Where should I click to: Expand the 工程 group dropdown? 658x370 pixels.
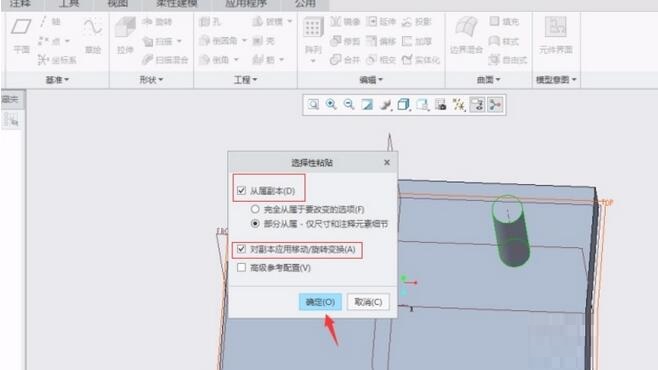[245, 80]
